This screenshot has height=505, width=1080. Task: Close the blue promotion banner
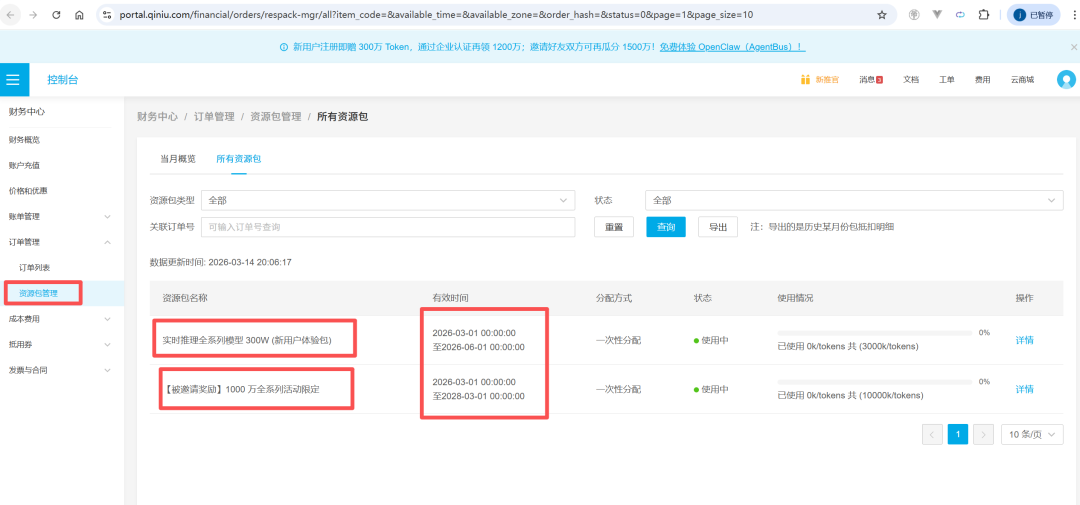click(x=1073, y=47)
